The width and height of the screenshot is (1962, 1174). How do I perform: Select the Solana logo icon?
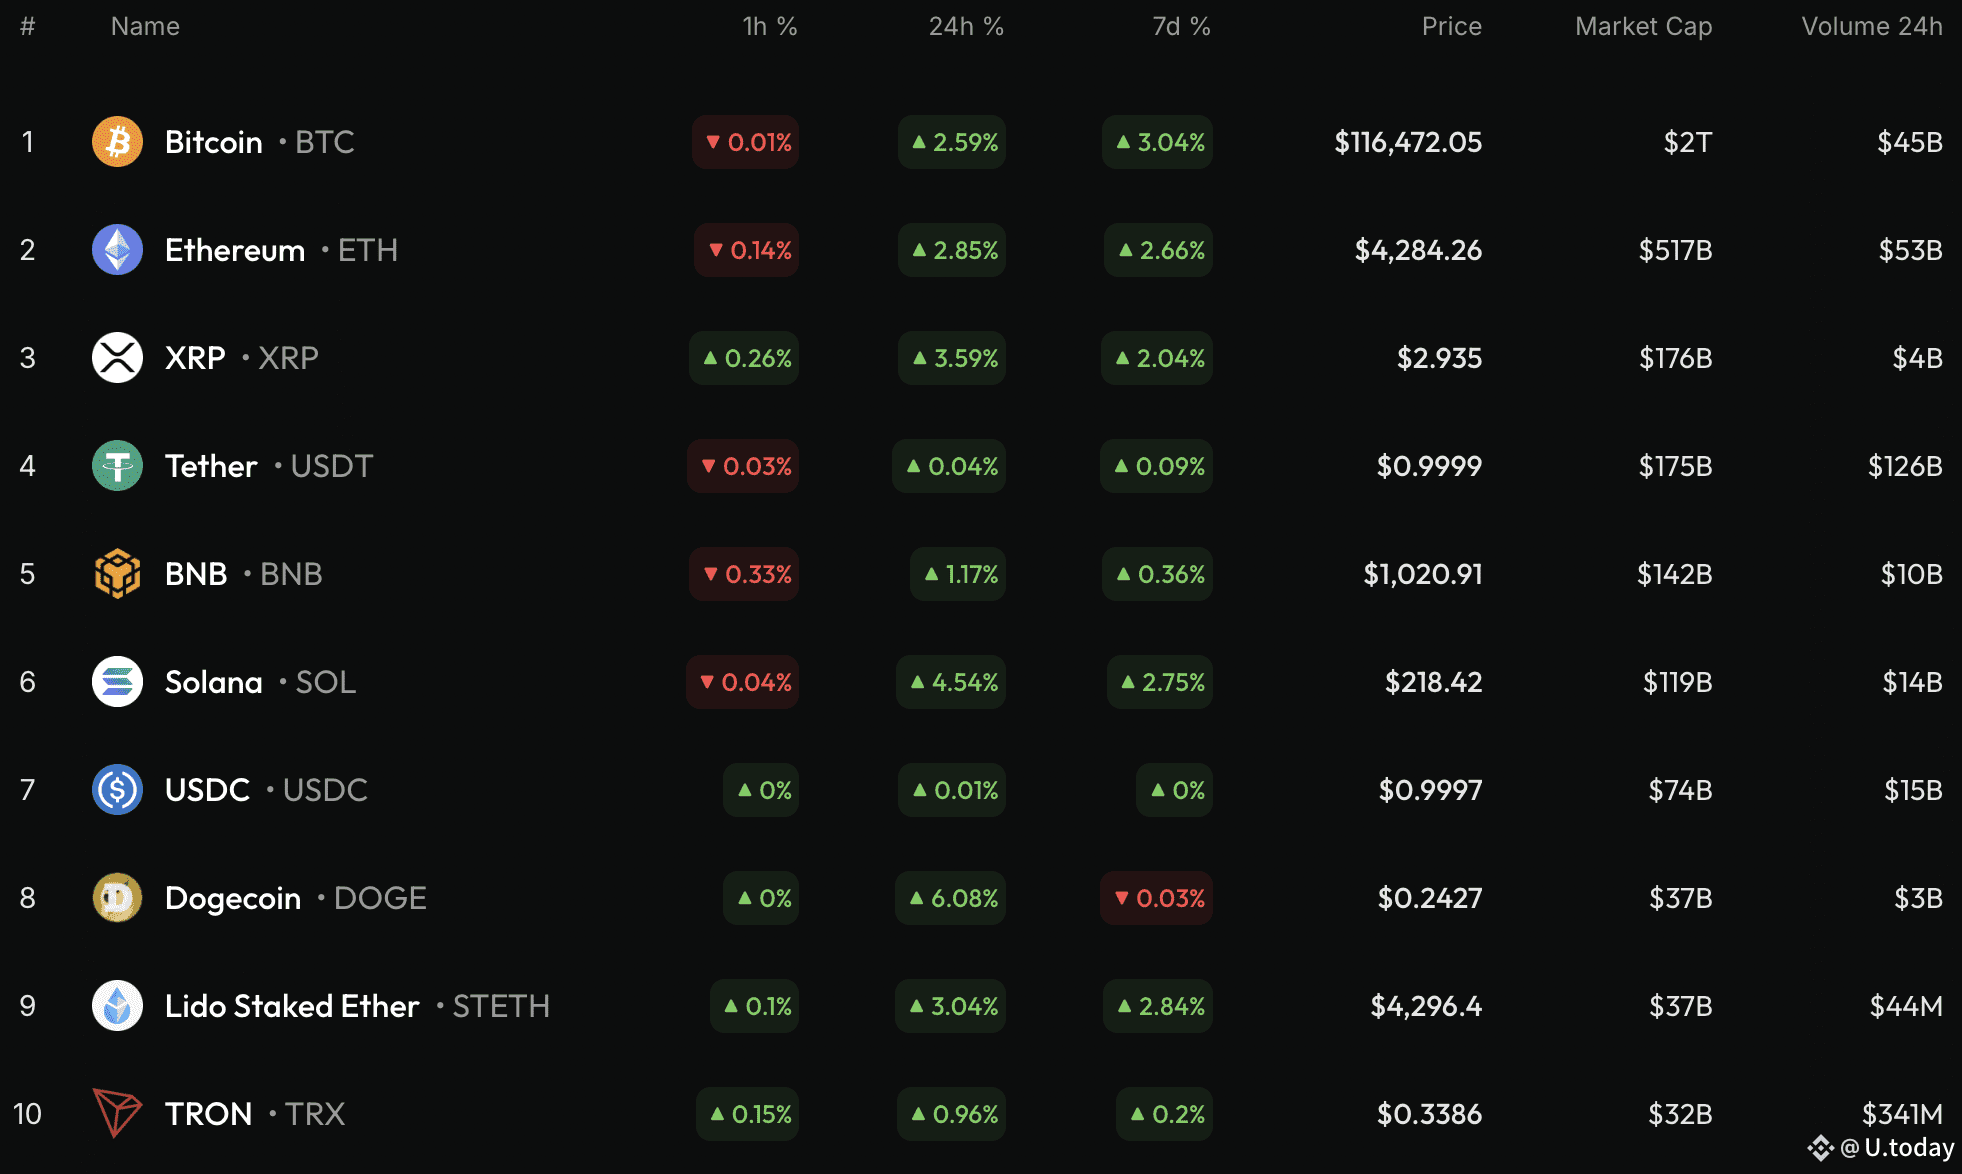click(117, 681)
